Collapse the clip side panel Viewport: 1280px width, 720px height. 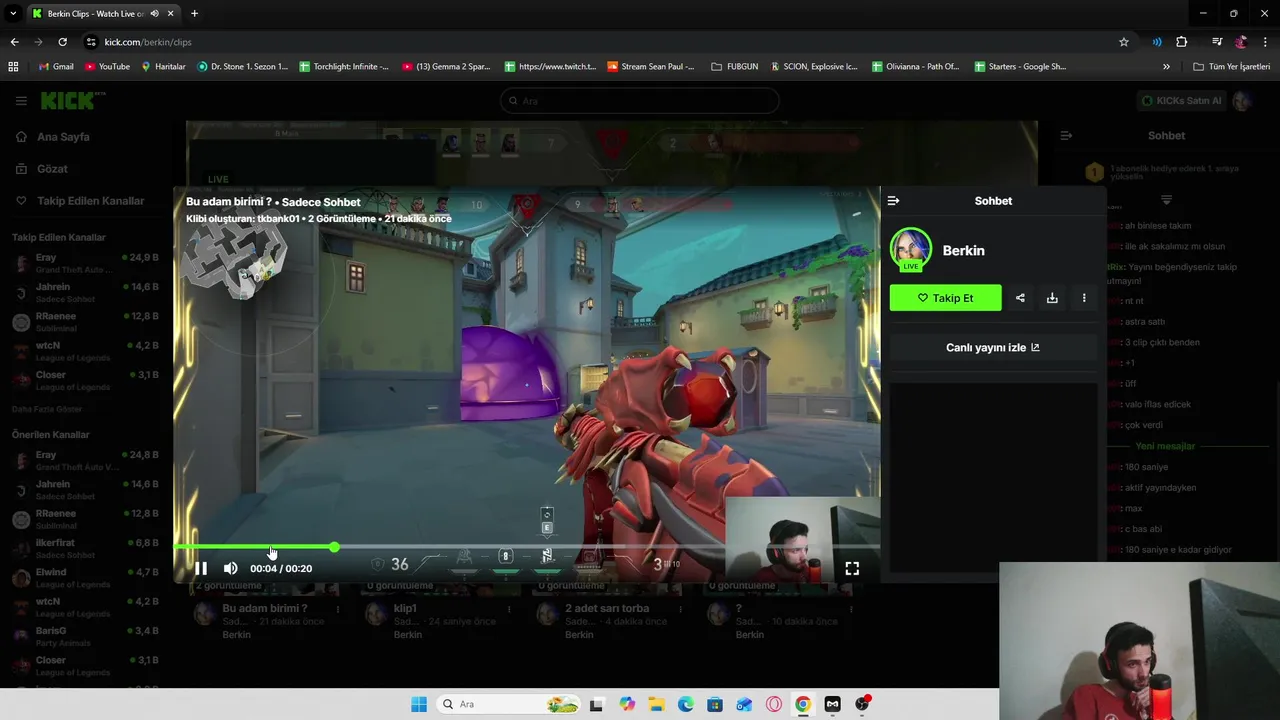[893, 201]
